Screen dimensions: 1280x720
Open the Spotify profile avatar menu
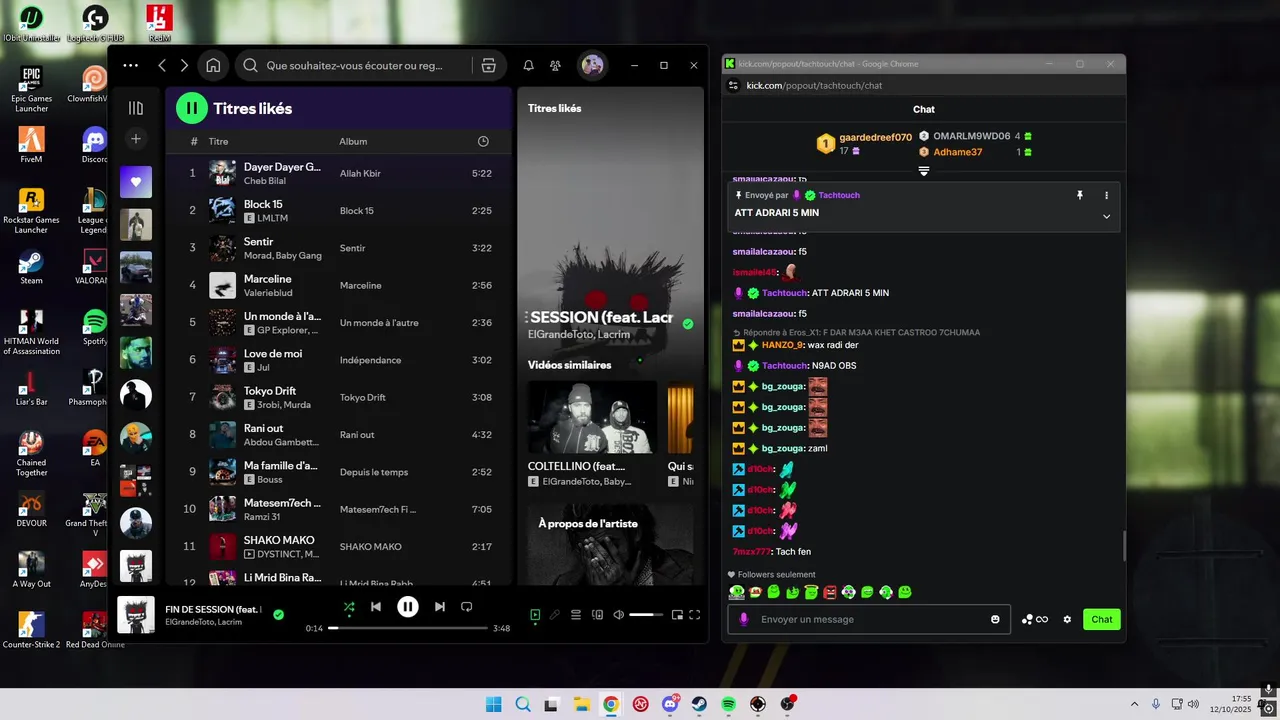pos(592,65)
